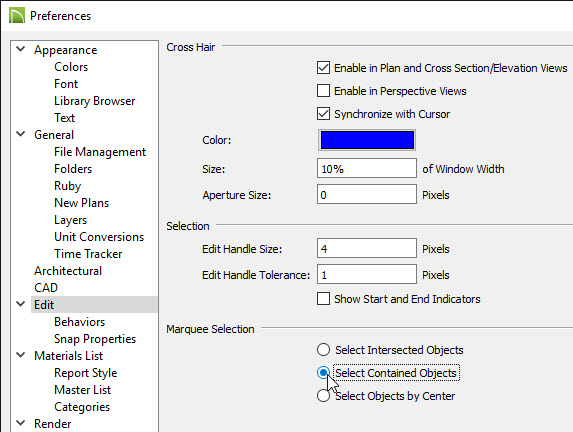Collapse the Render tree section

(x=21, y=423)
